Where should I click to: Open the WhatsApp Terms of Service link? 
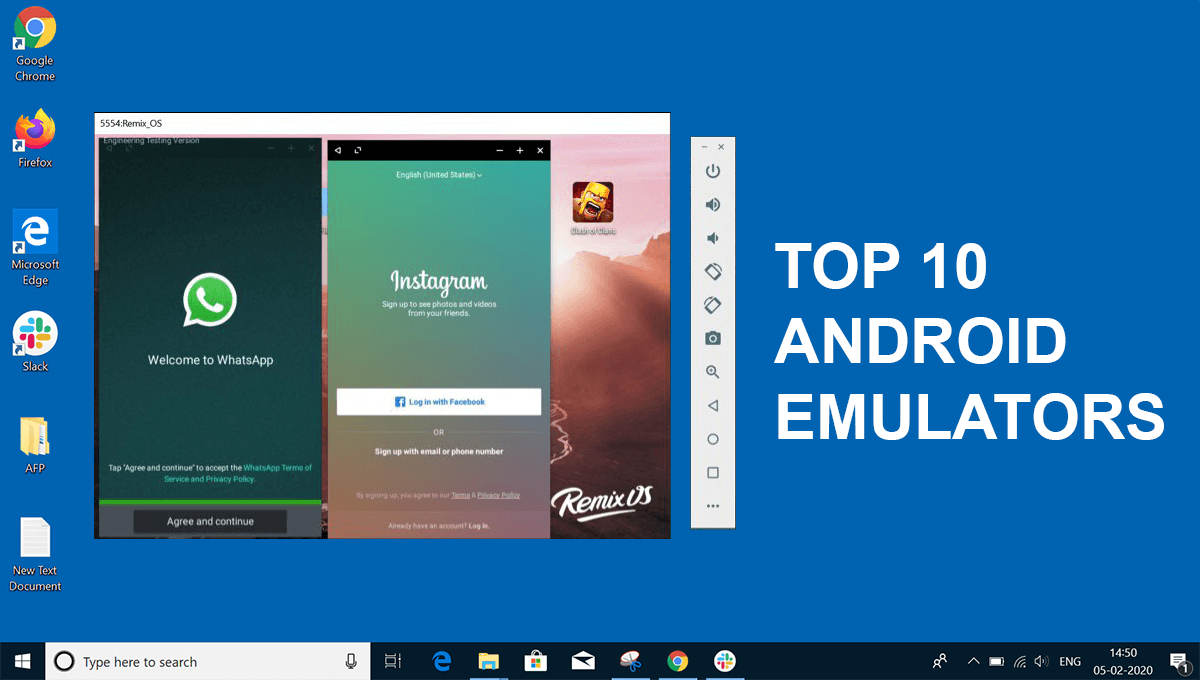click(277, 468)
